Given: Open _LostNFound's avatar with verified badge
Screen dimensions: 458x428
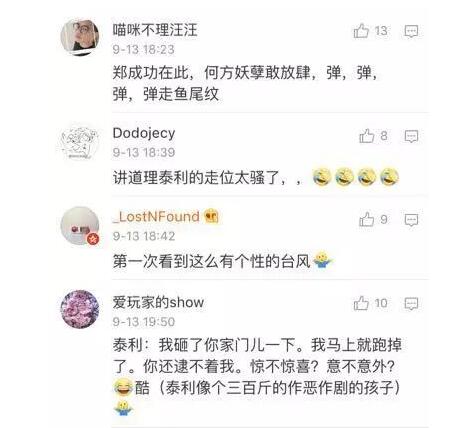Looking at the screenshot, I should [x=80, y=226].
